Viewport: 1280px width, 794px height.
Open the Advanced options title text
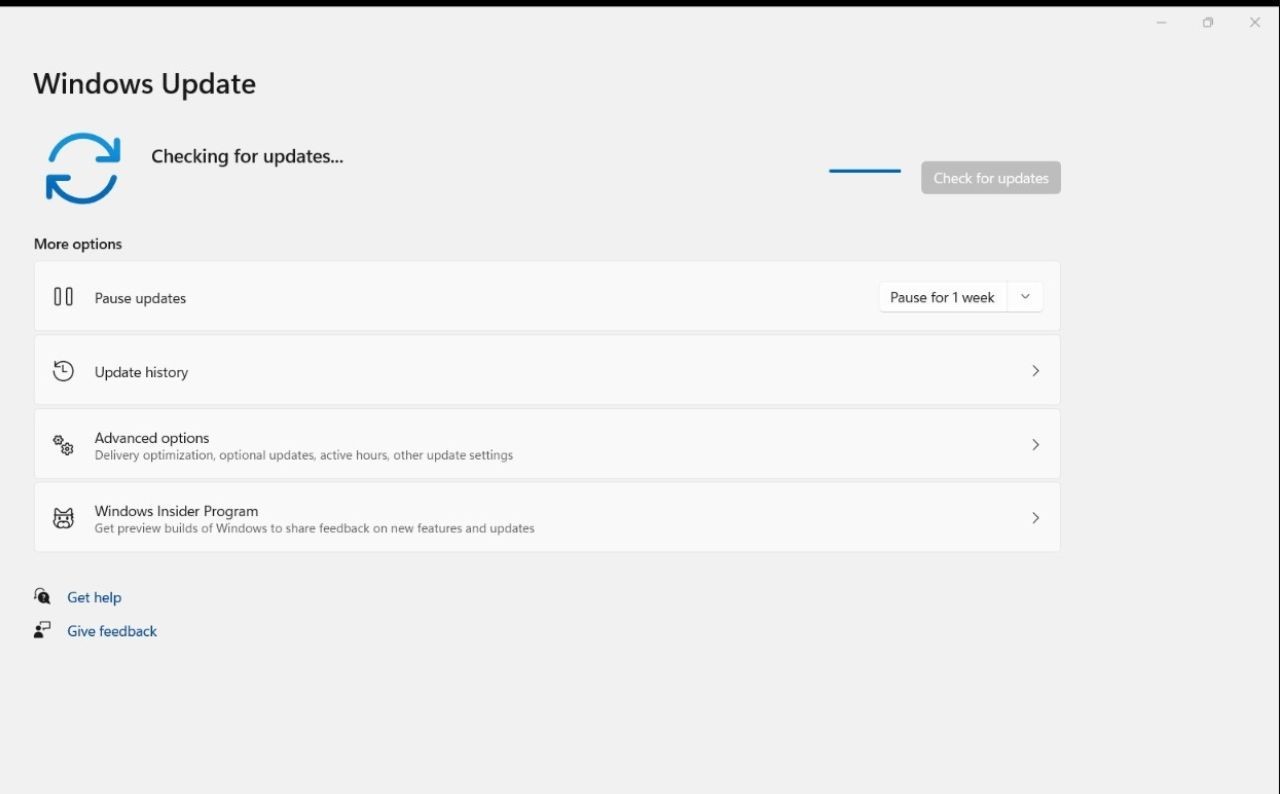tap(152, 438)
